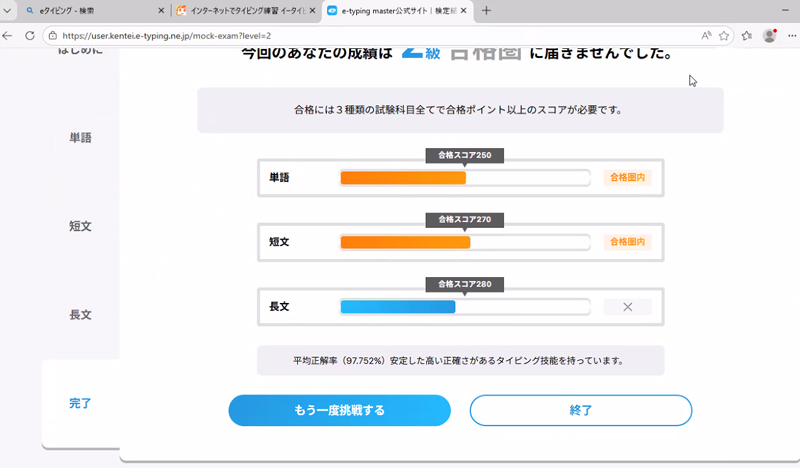The image size is (800, 468).
Task: Click the もう一度挑戦する button
Action: pyautogui.click(x=339, y=410)
